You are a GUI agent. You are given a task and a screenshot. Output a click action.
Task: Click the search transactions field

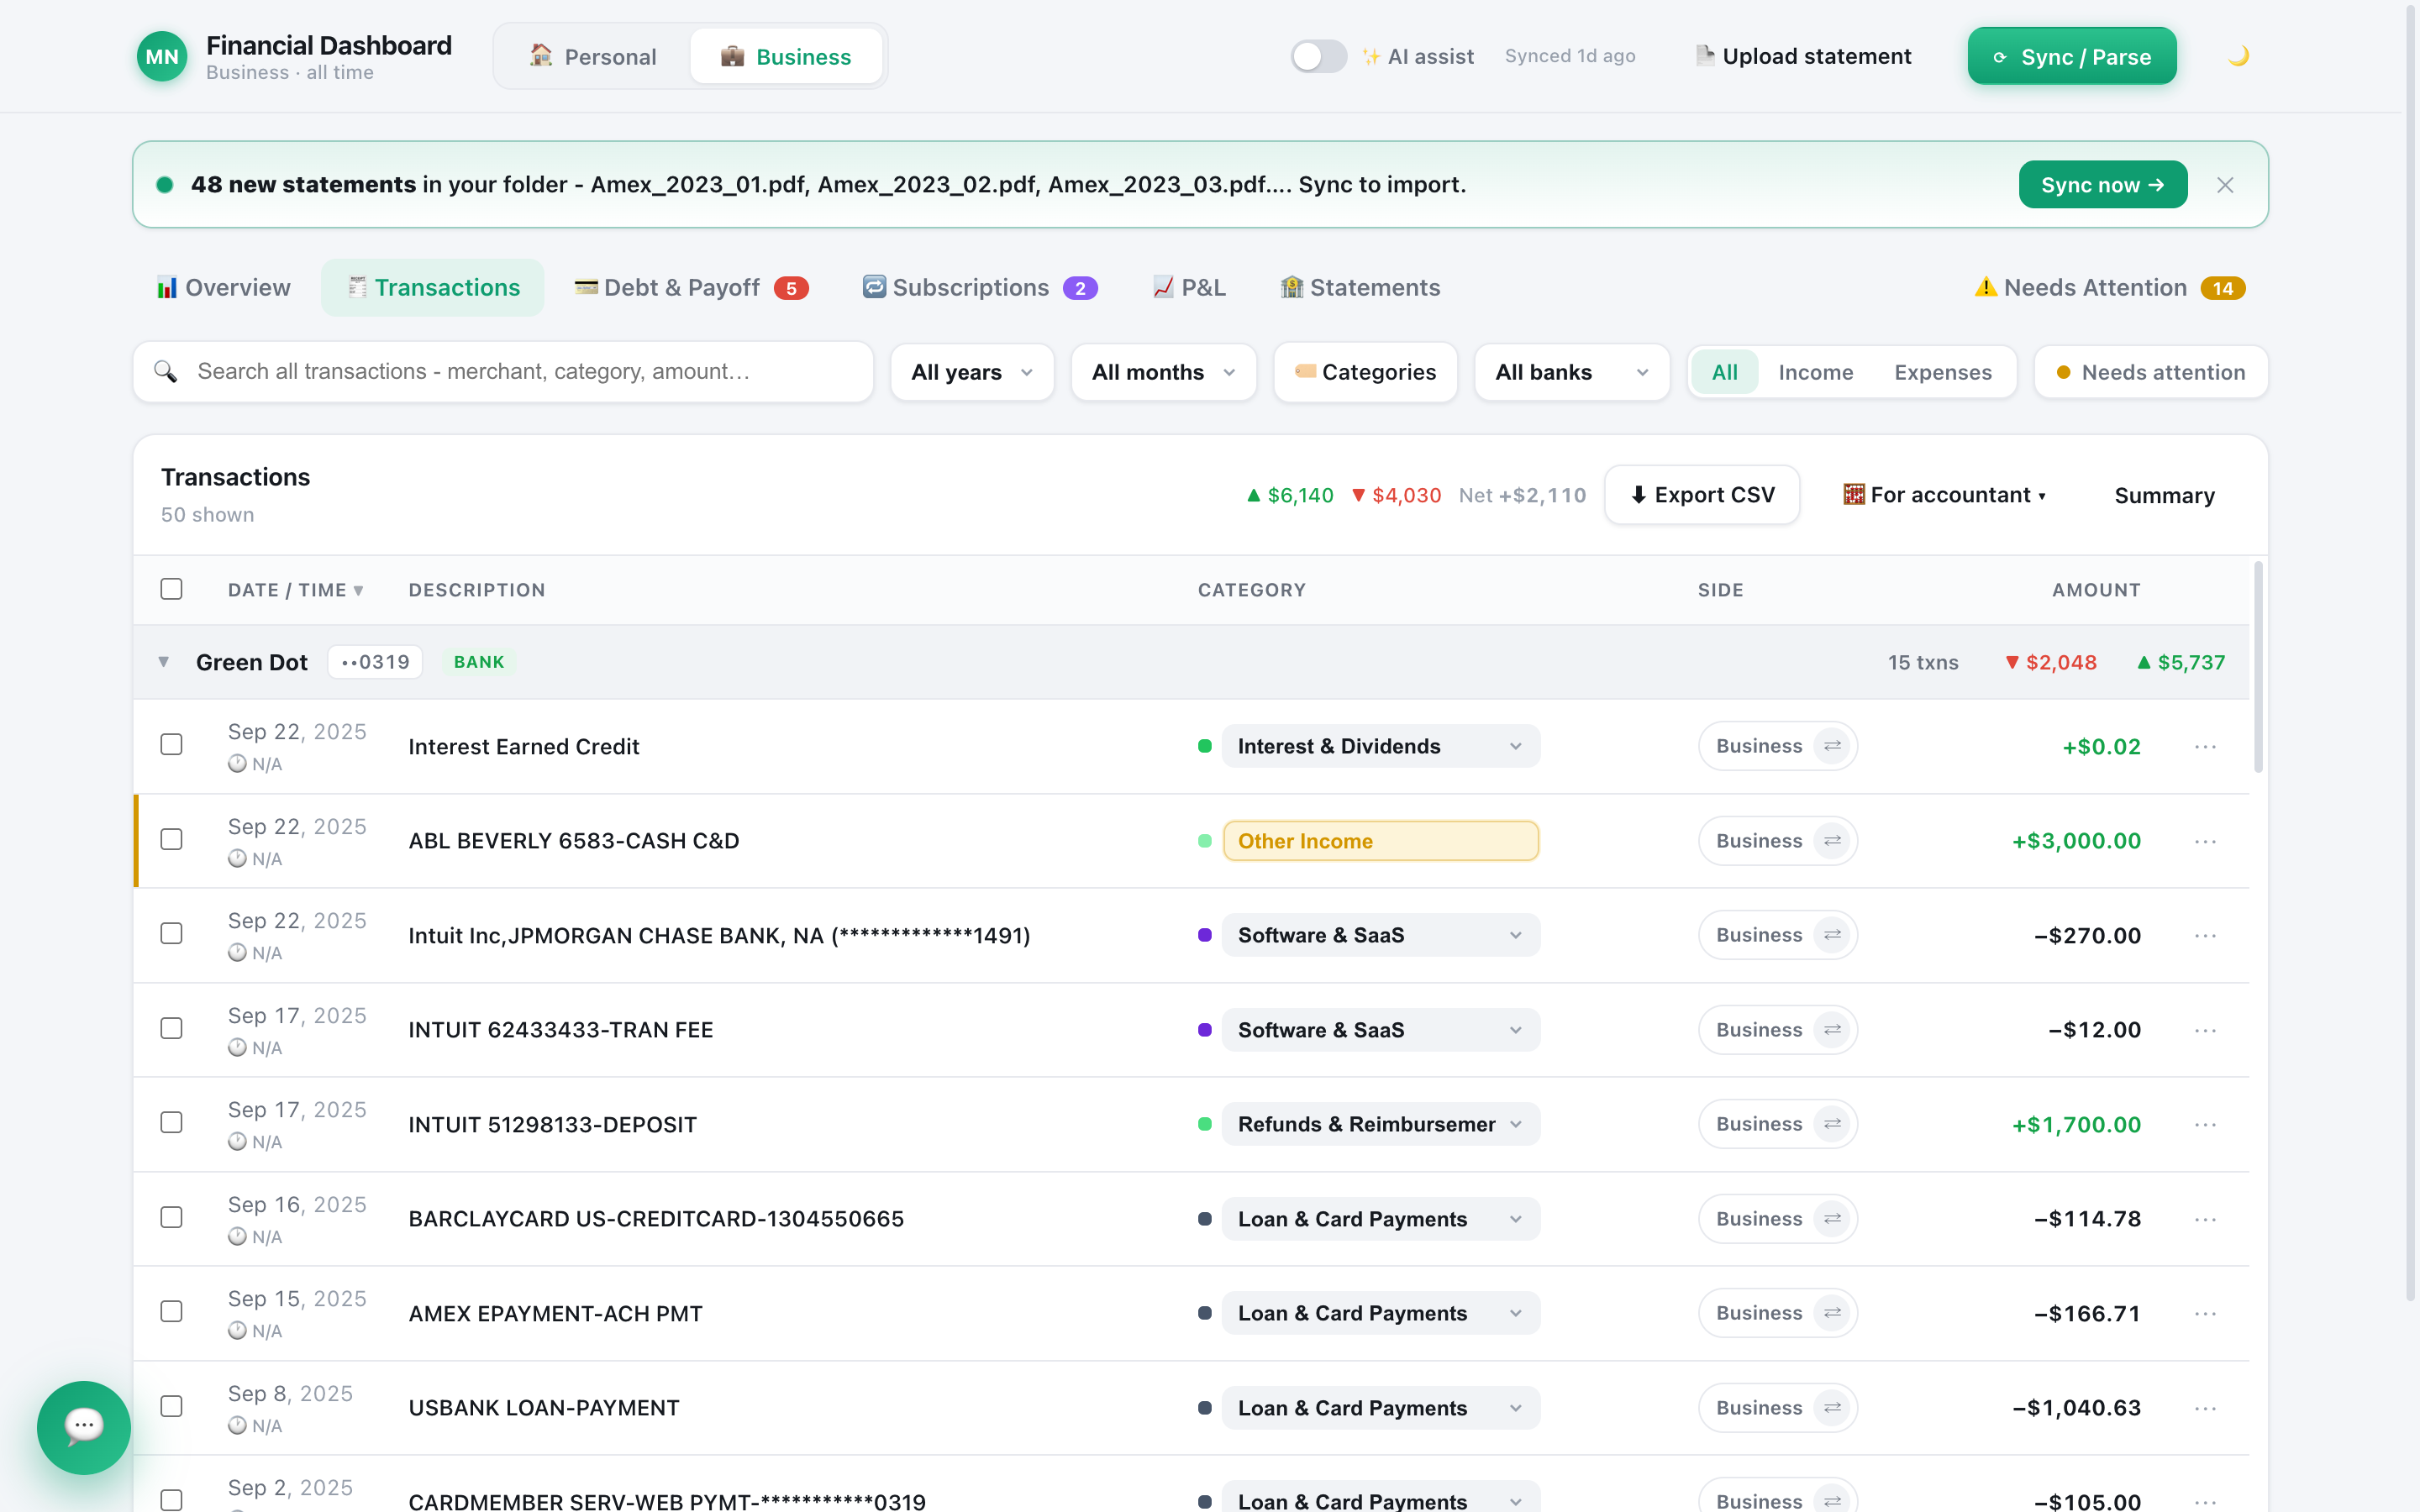pyautogui.click(x=503, y=372)
